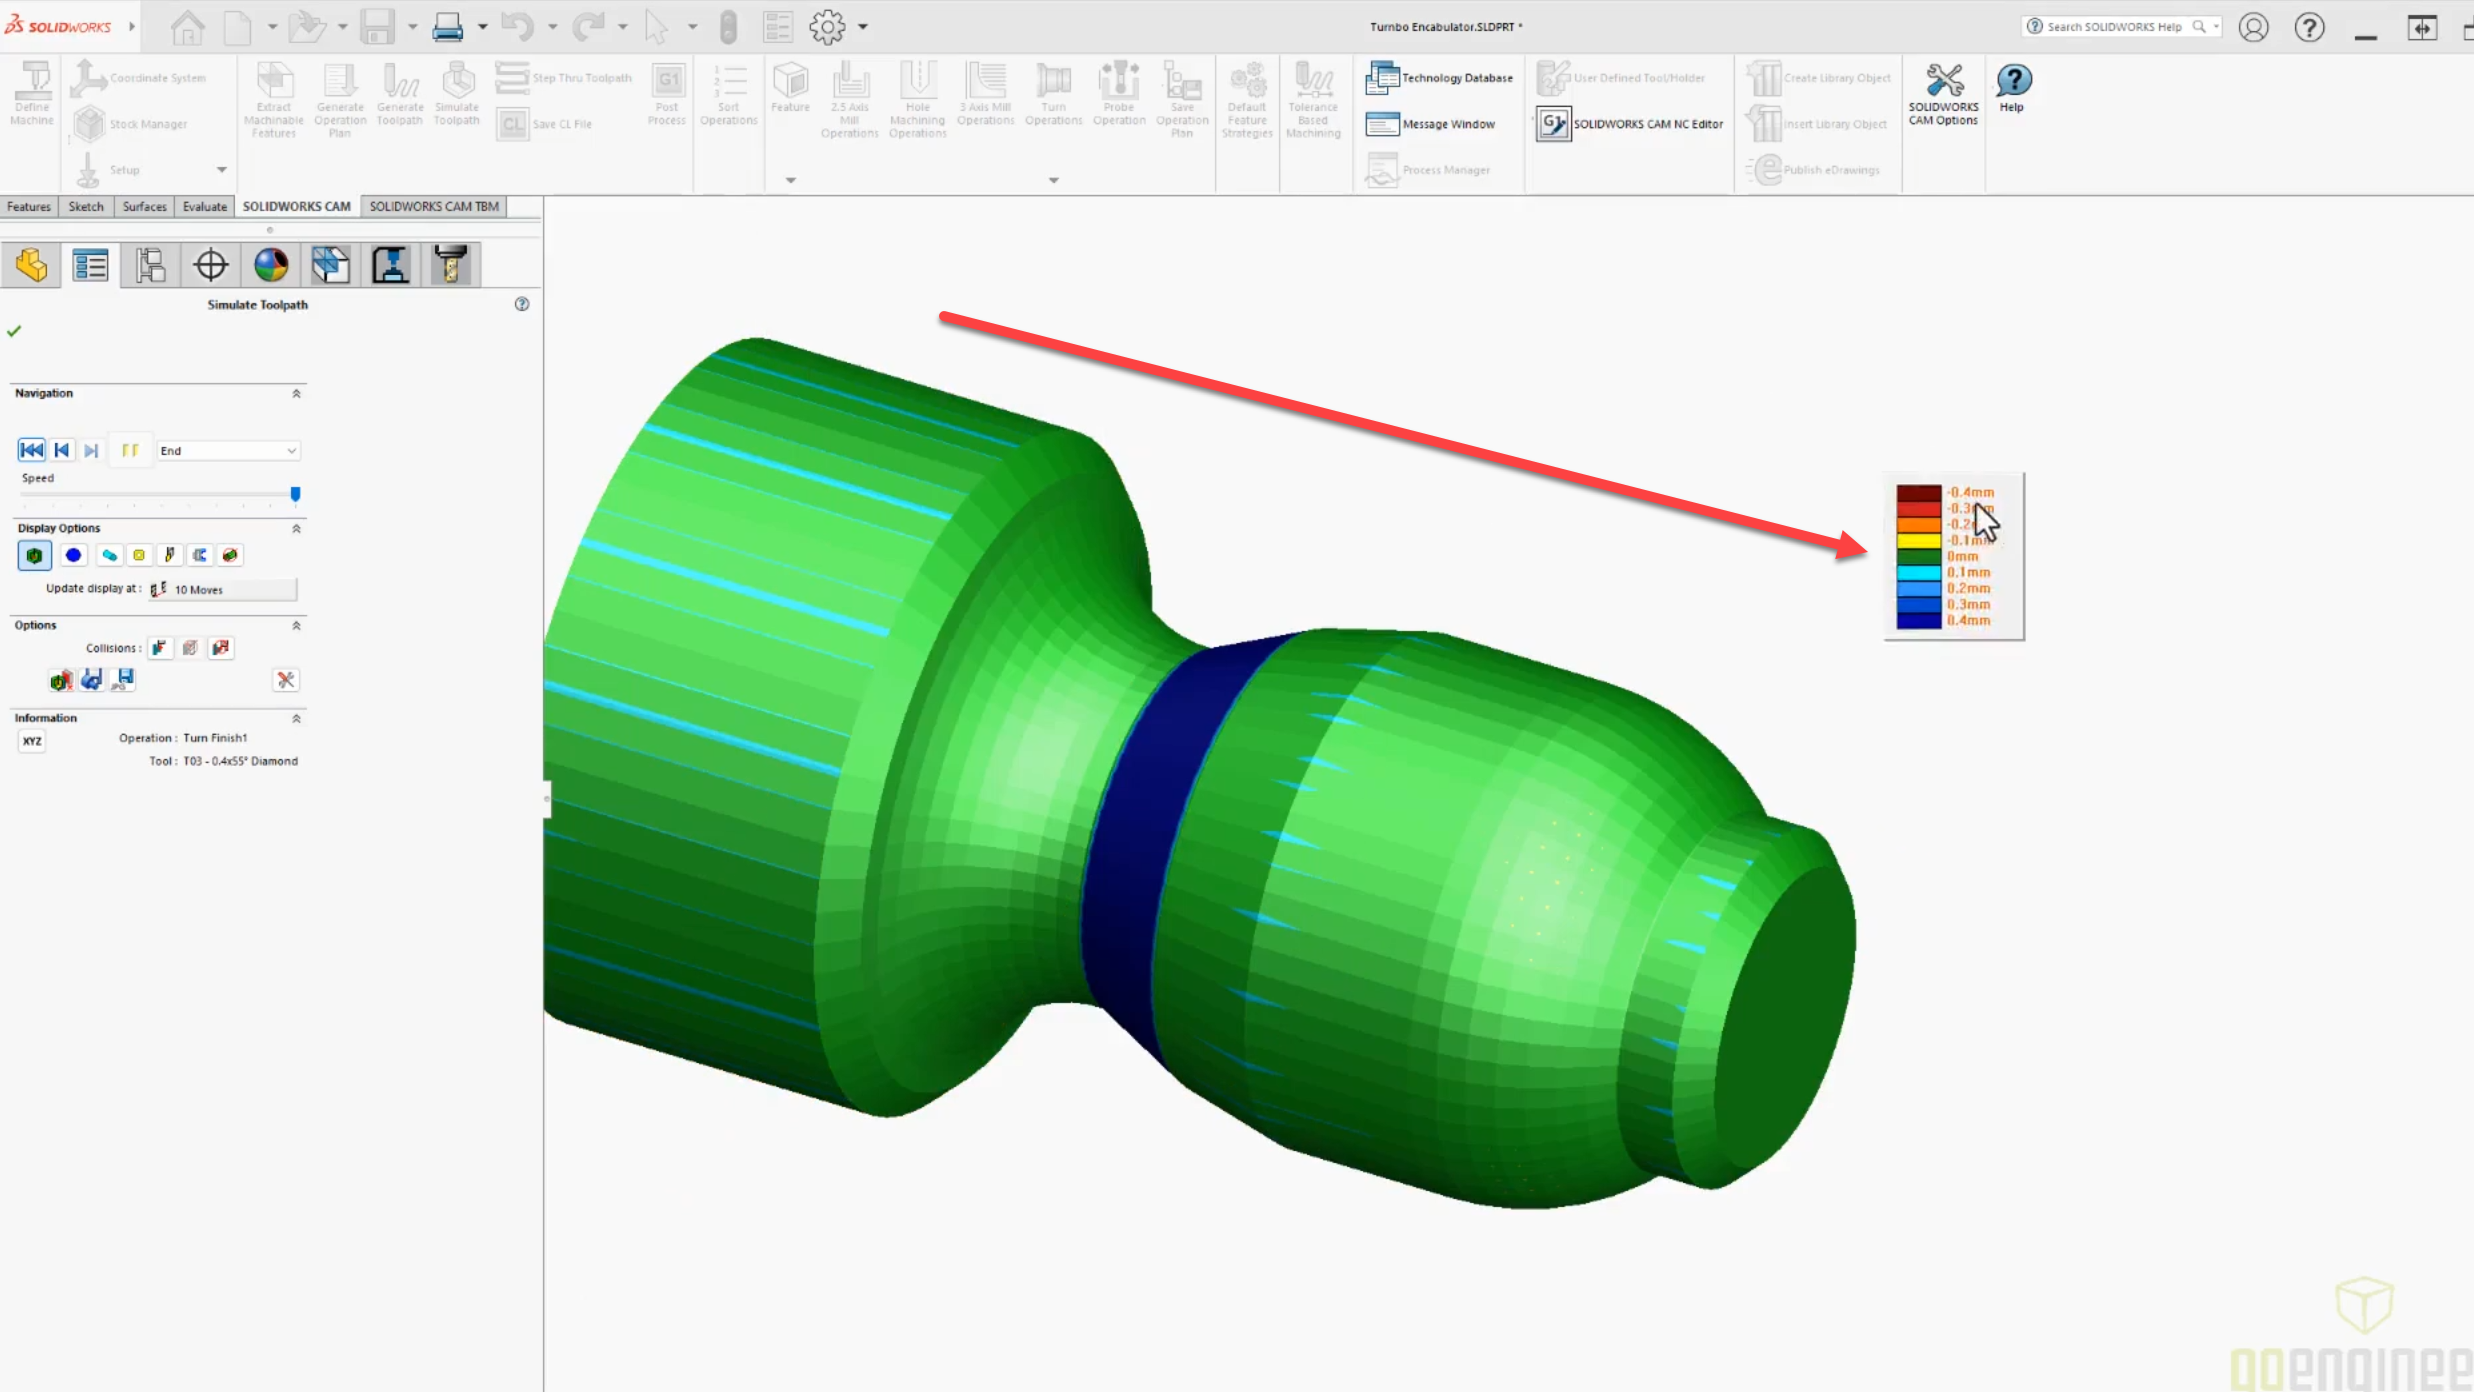Collapse the Navigation section
The height and width of the screenshot is (1392, 2474).
point(296,394)
